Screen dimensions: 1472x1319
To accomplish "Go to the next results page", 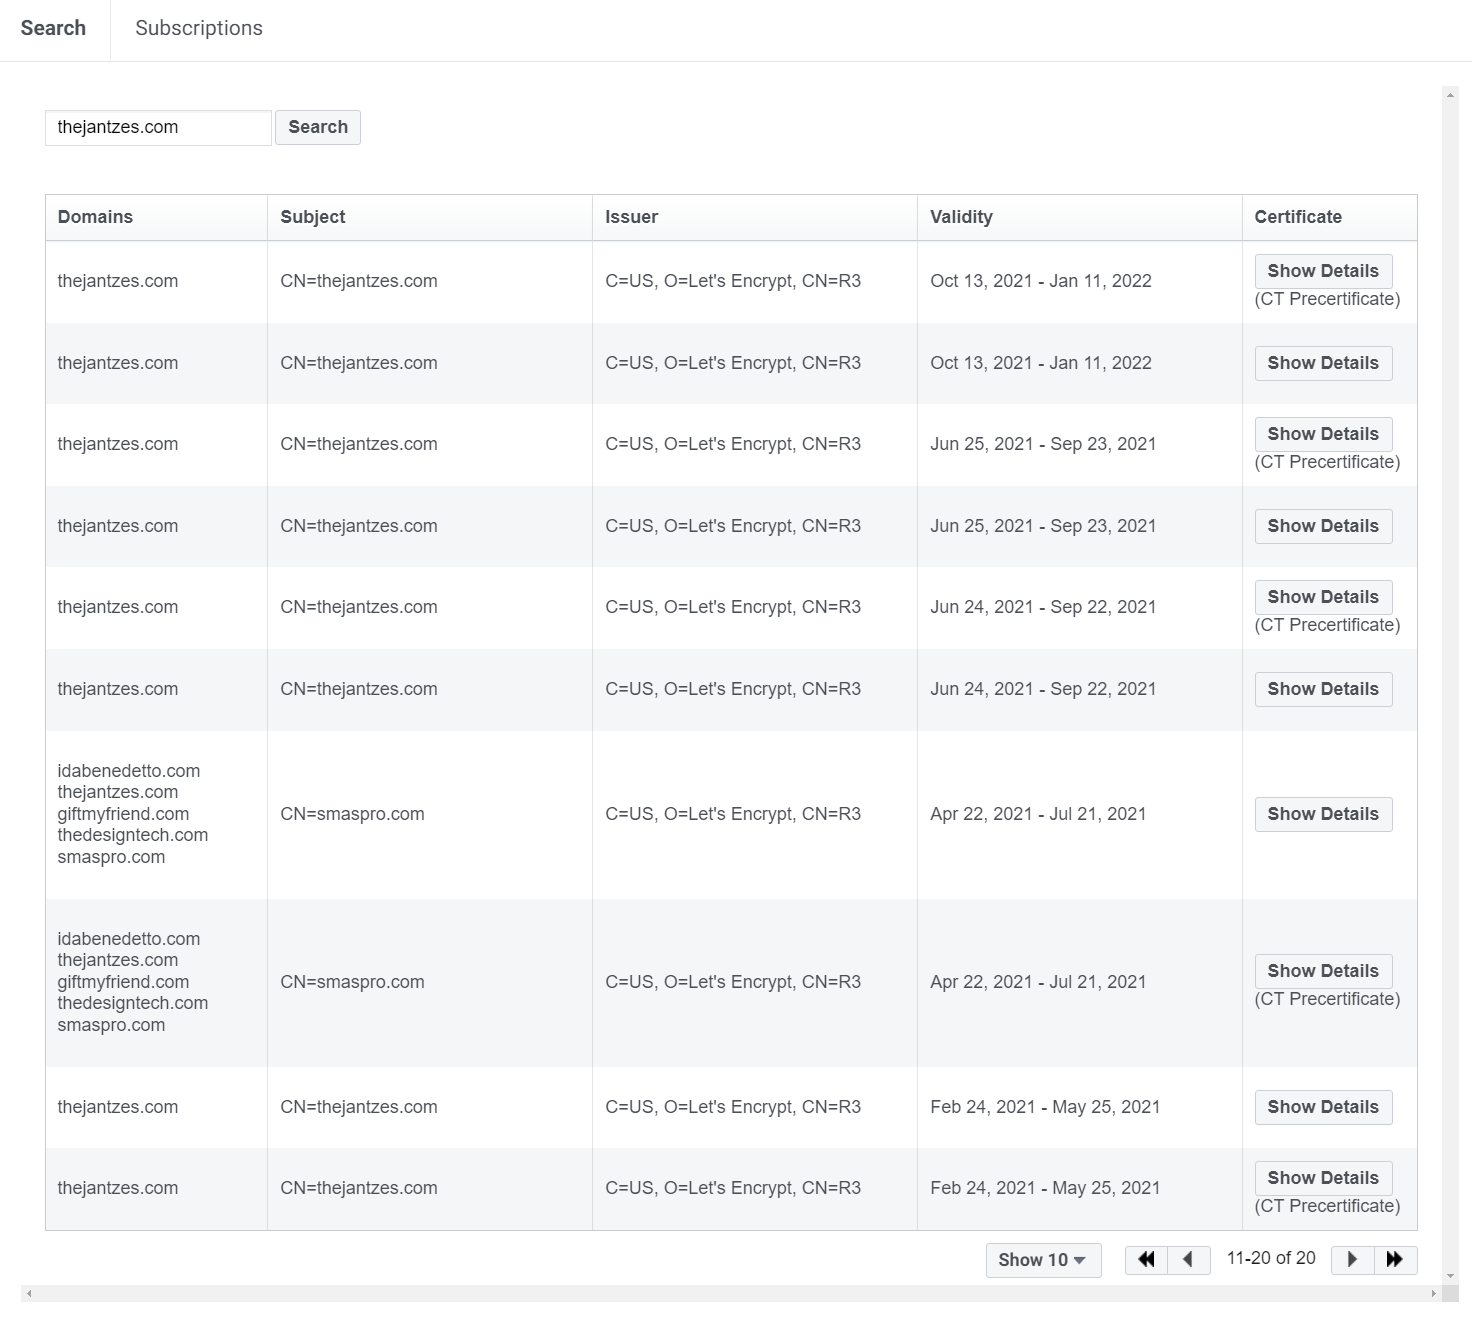I will pyautogui.click(x=1352, y=1259).
